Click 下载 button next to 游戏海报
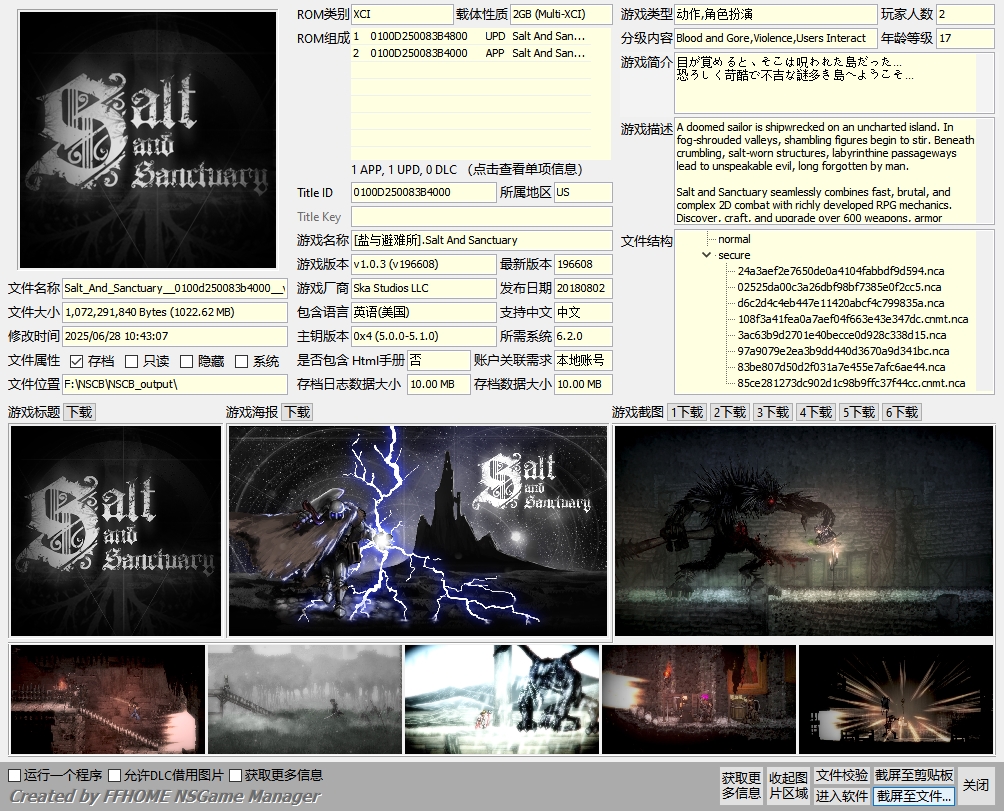Screen dimensions: 1004x811 click(x=297, y=412)
